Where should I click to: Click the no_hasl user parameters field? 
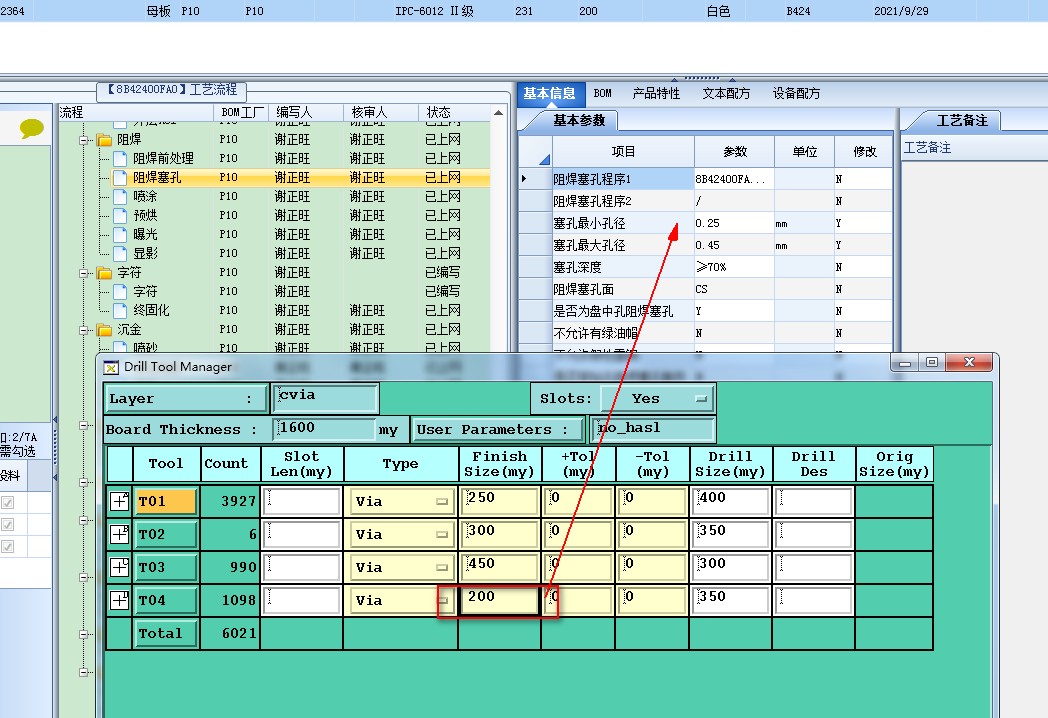pos(654,429)
